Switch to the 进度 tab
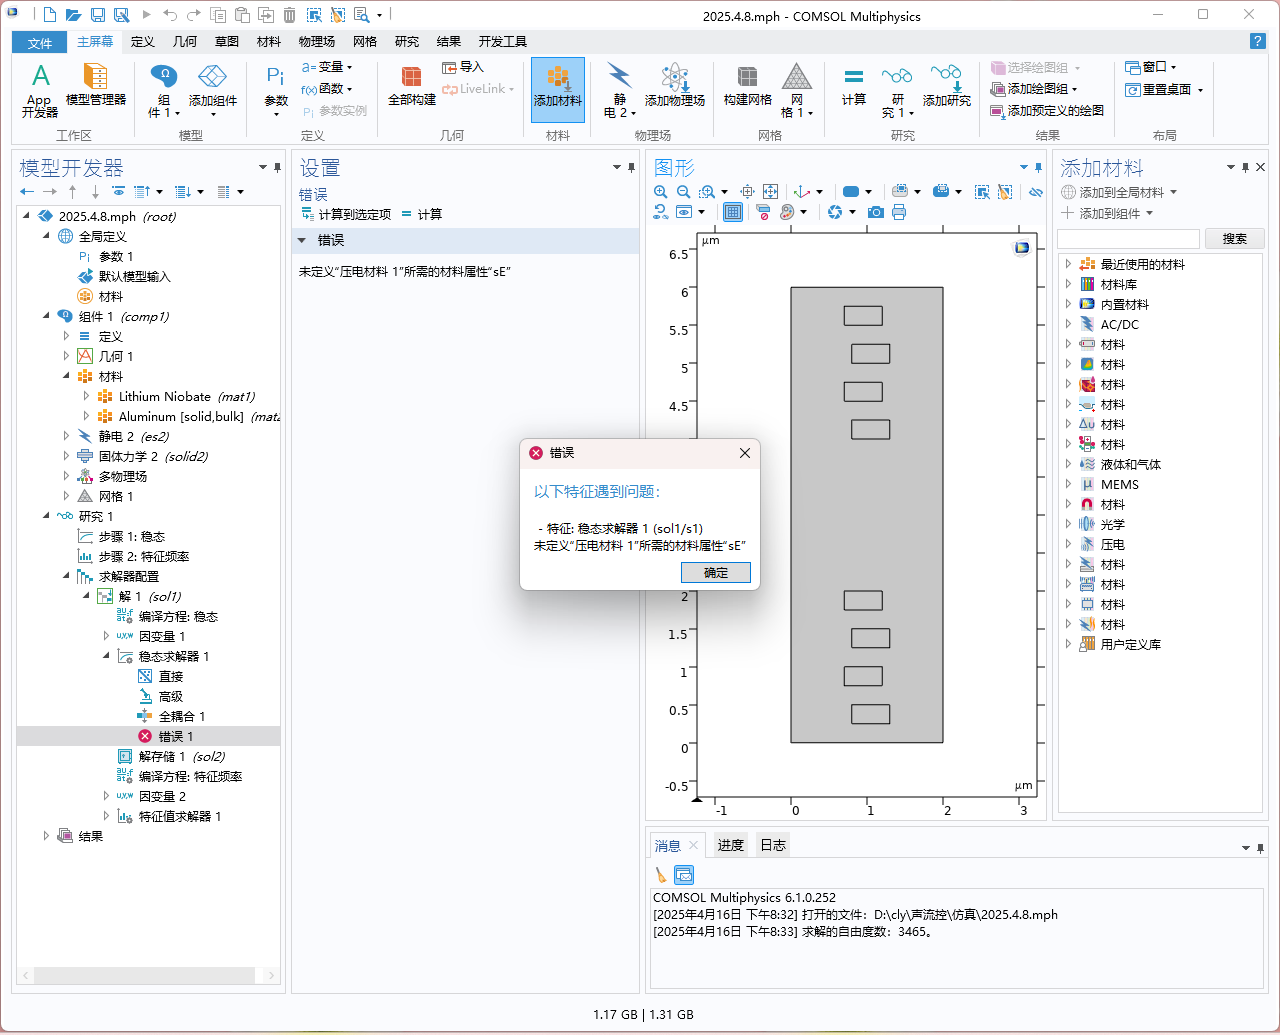Image resolution: width=1280 pixels, height=1035 pixels. (x=730, y=845)
